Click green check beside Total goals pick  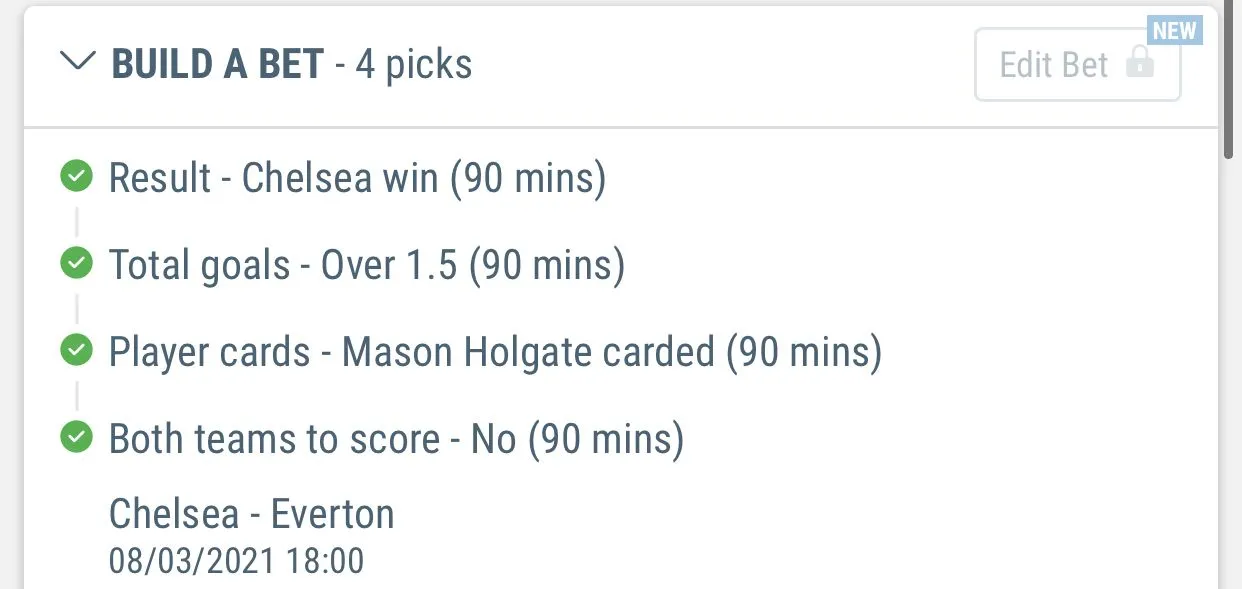[x=76, y=264]
